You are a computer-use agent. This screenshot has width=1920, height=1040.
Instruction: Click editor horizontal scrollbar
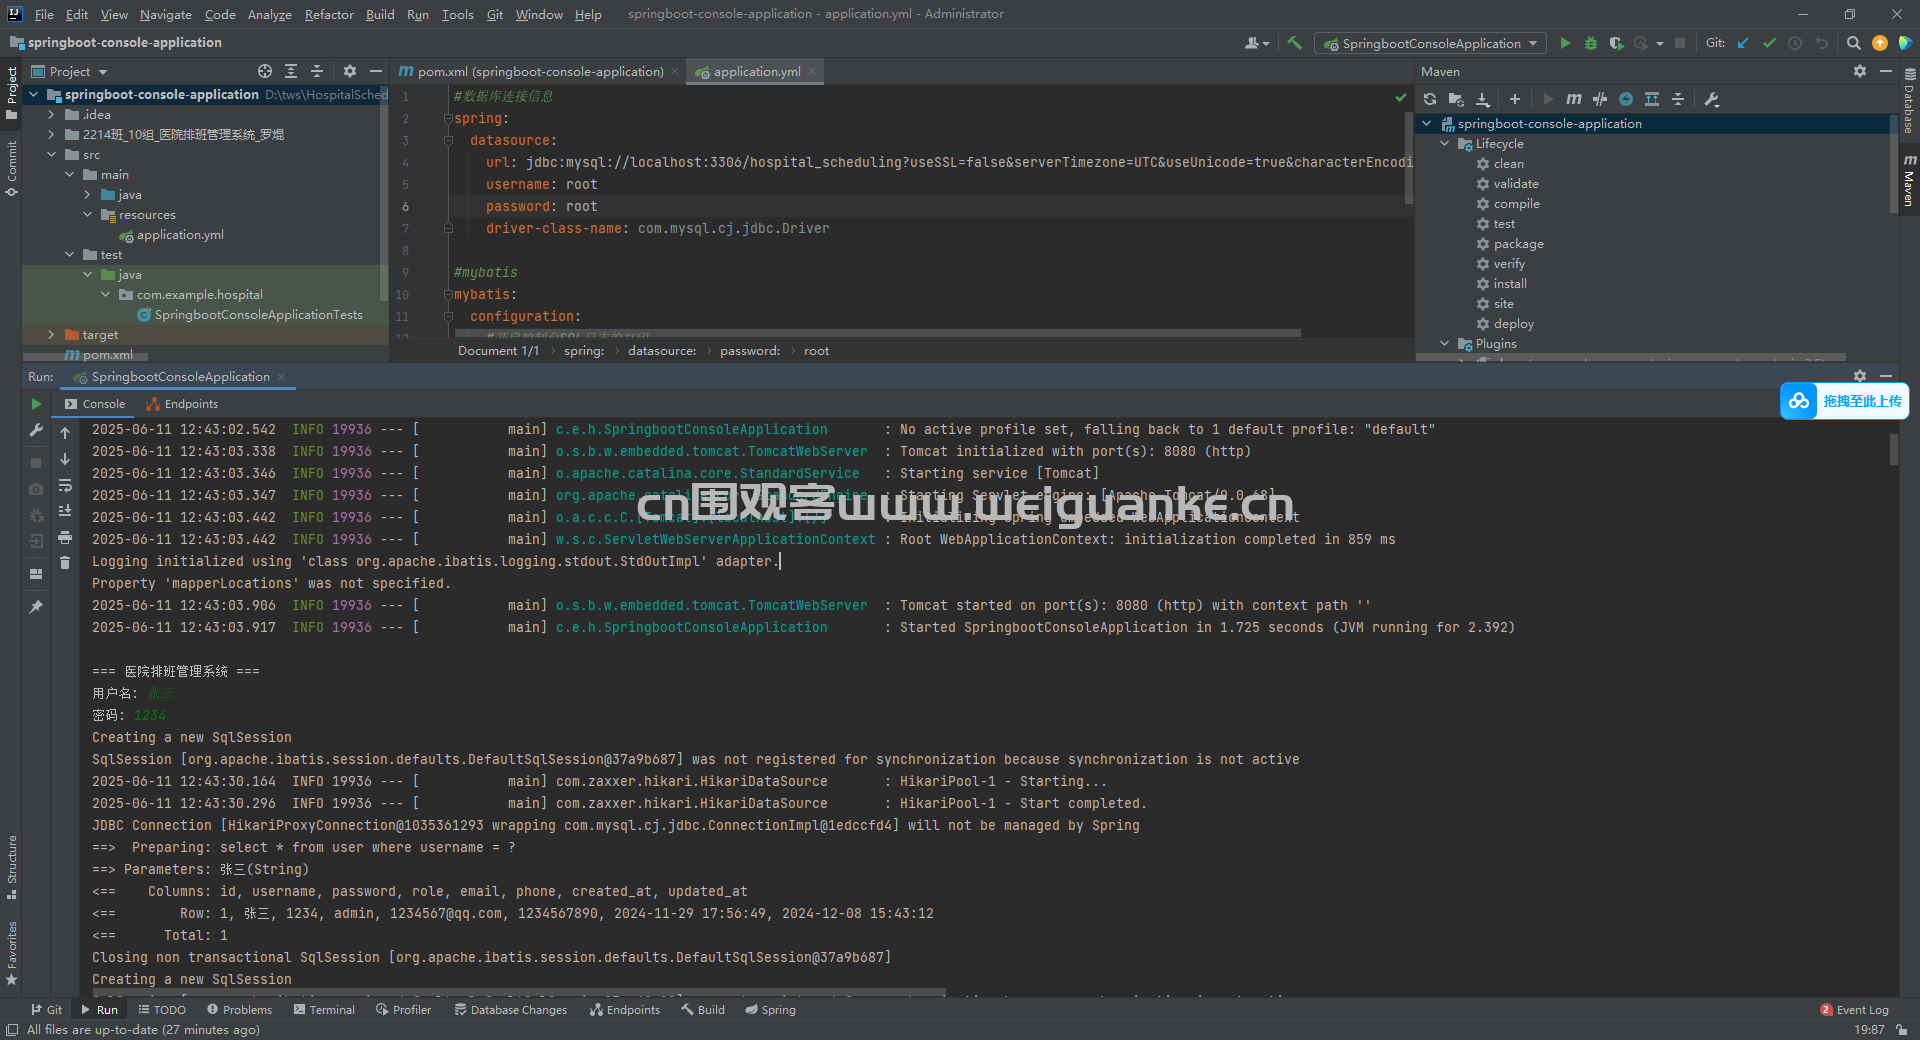877,333
